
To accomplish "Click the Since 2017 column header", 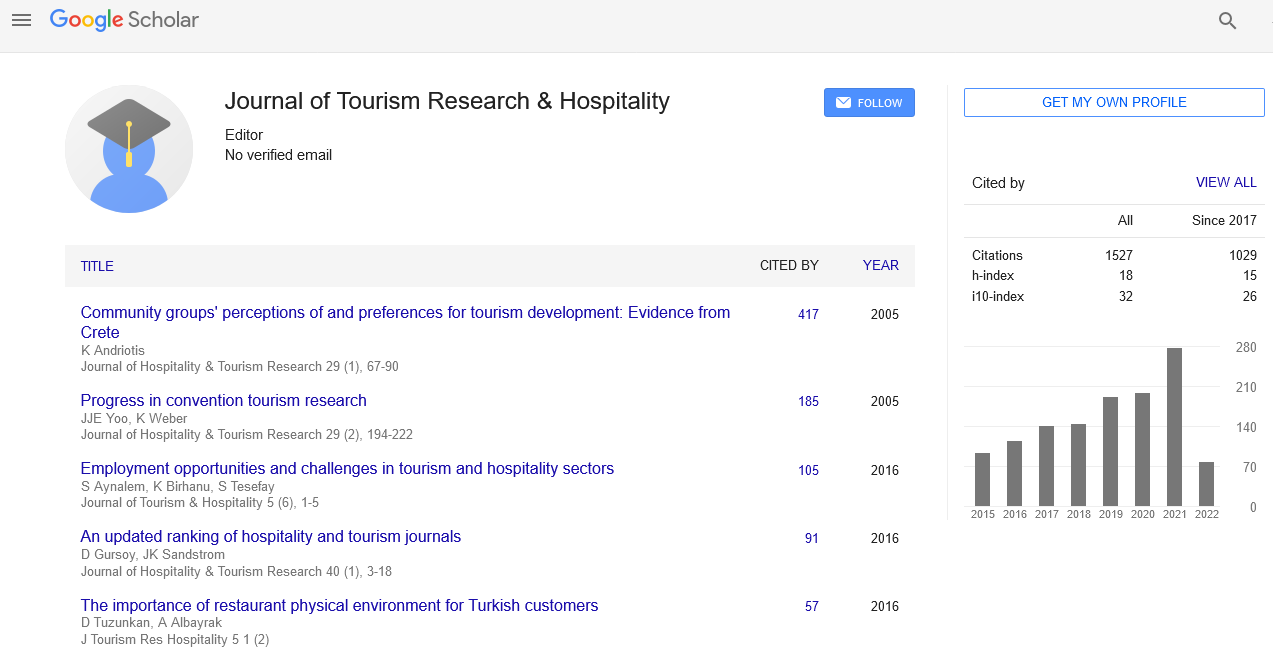I will 1224,221.
